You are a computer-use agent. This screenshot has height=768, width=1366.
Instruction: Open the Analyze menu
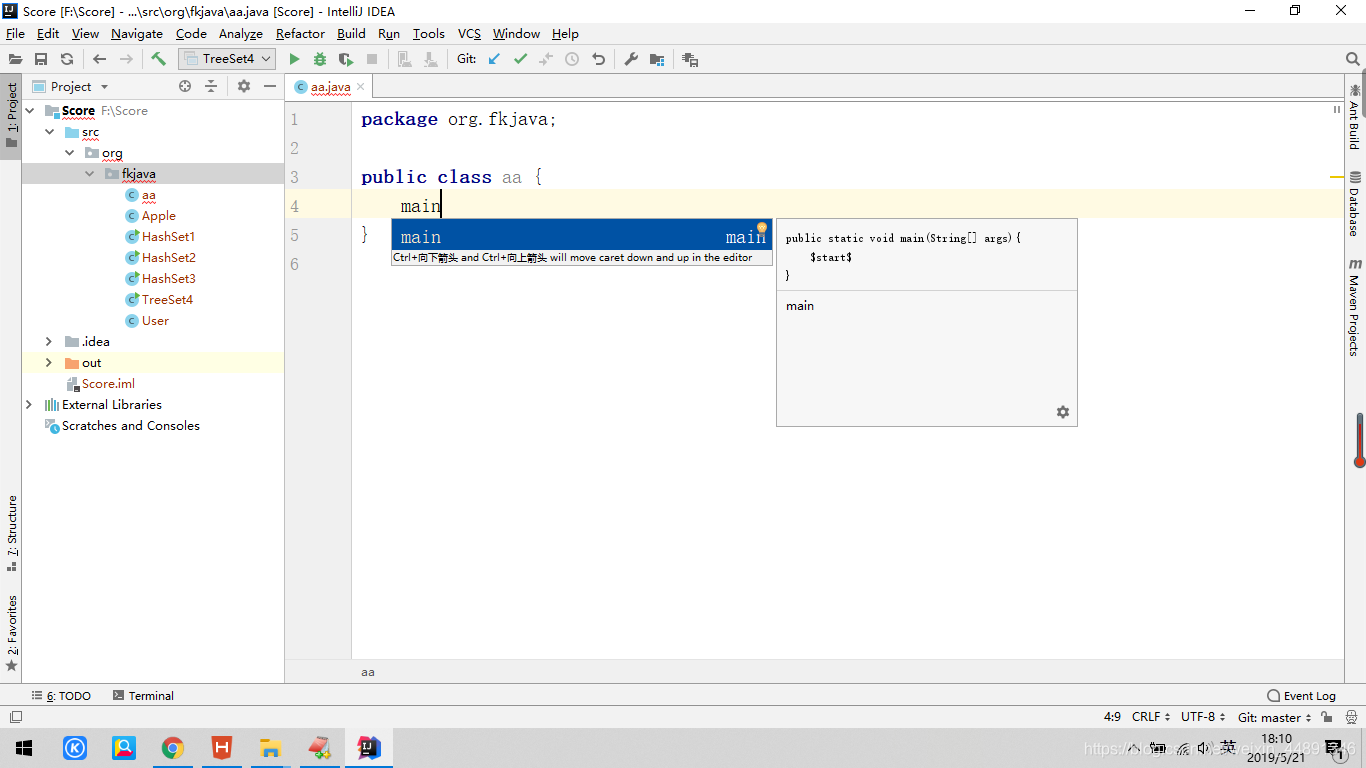(240, 33)
